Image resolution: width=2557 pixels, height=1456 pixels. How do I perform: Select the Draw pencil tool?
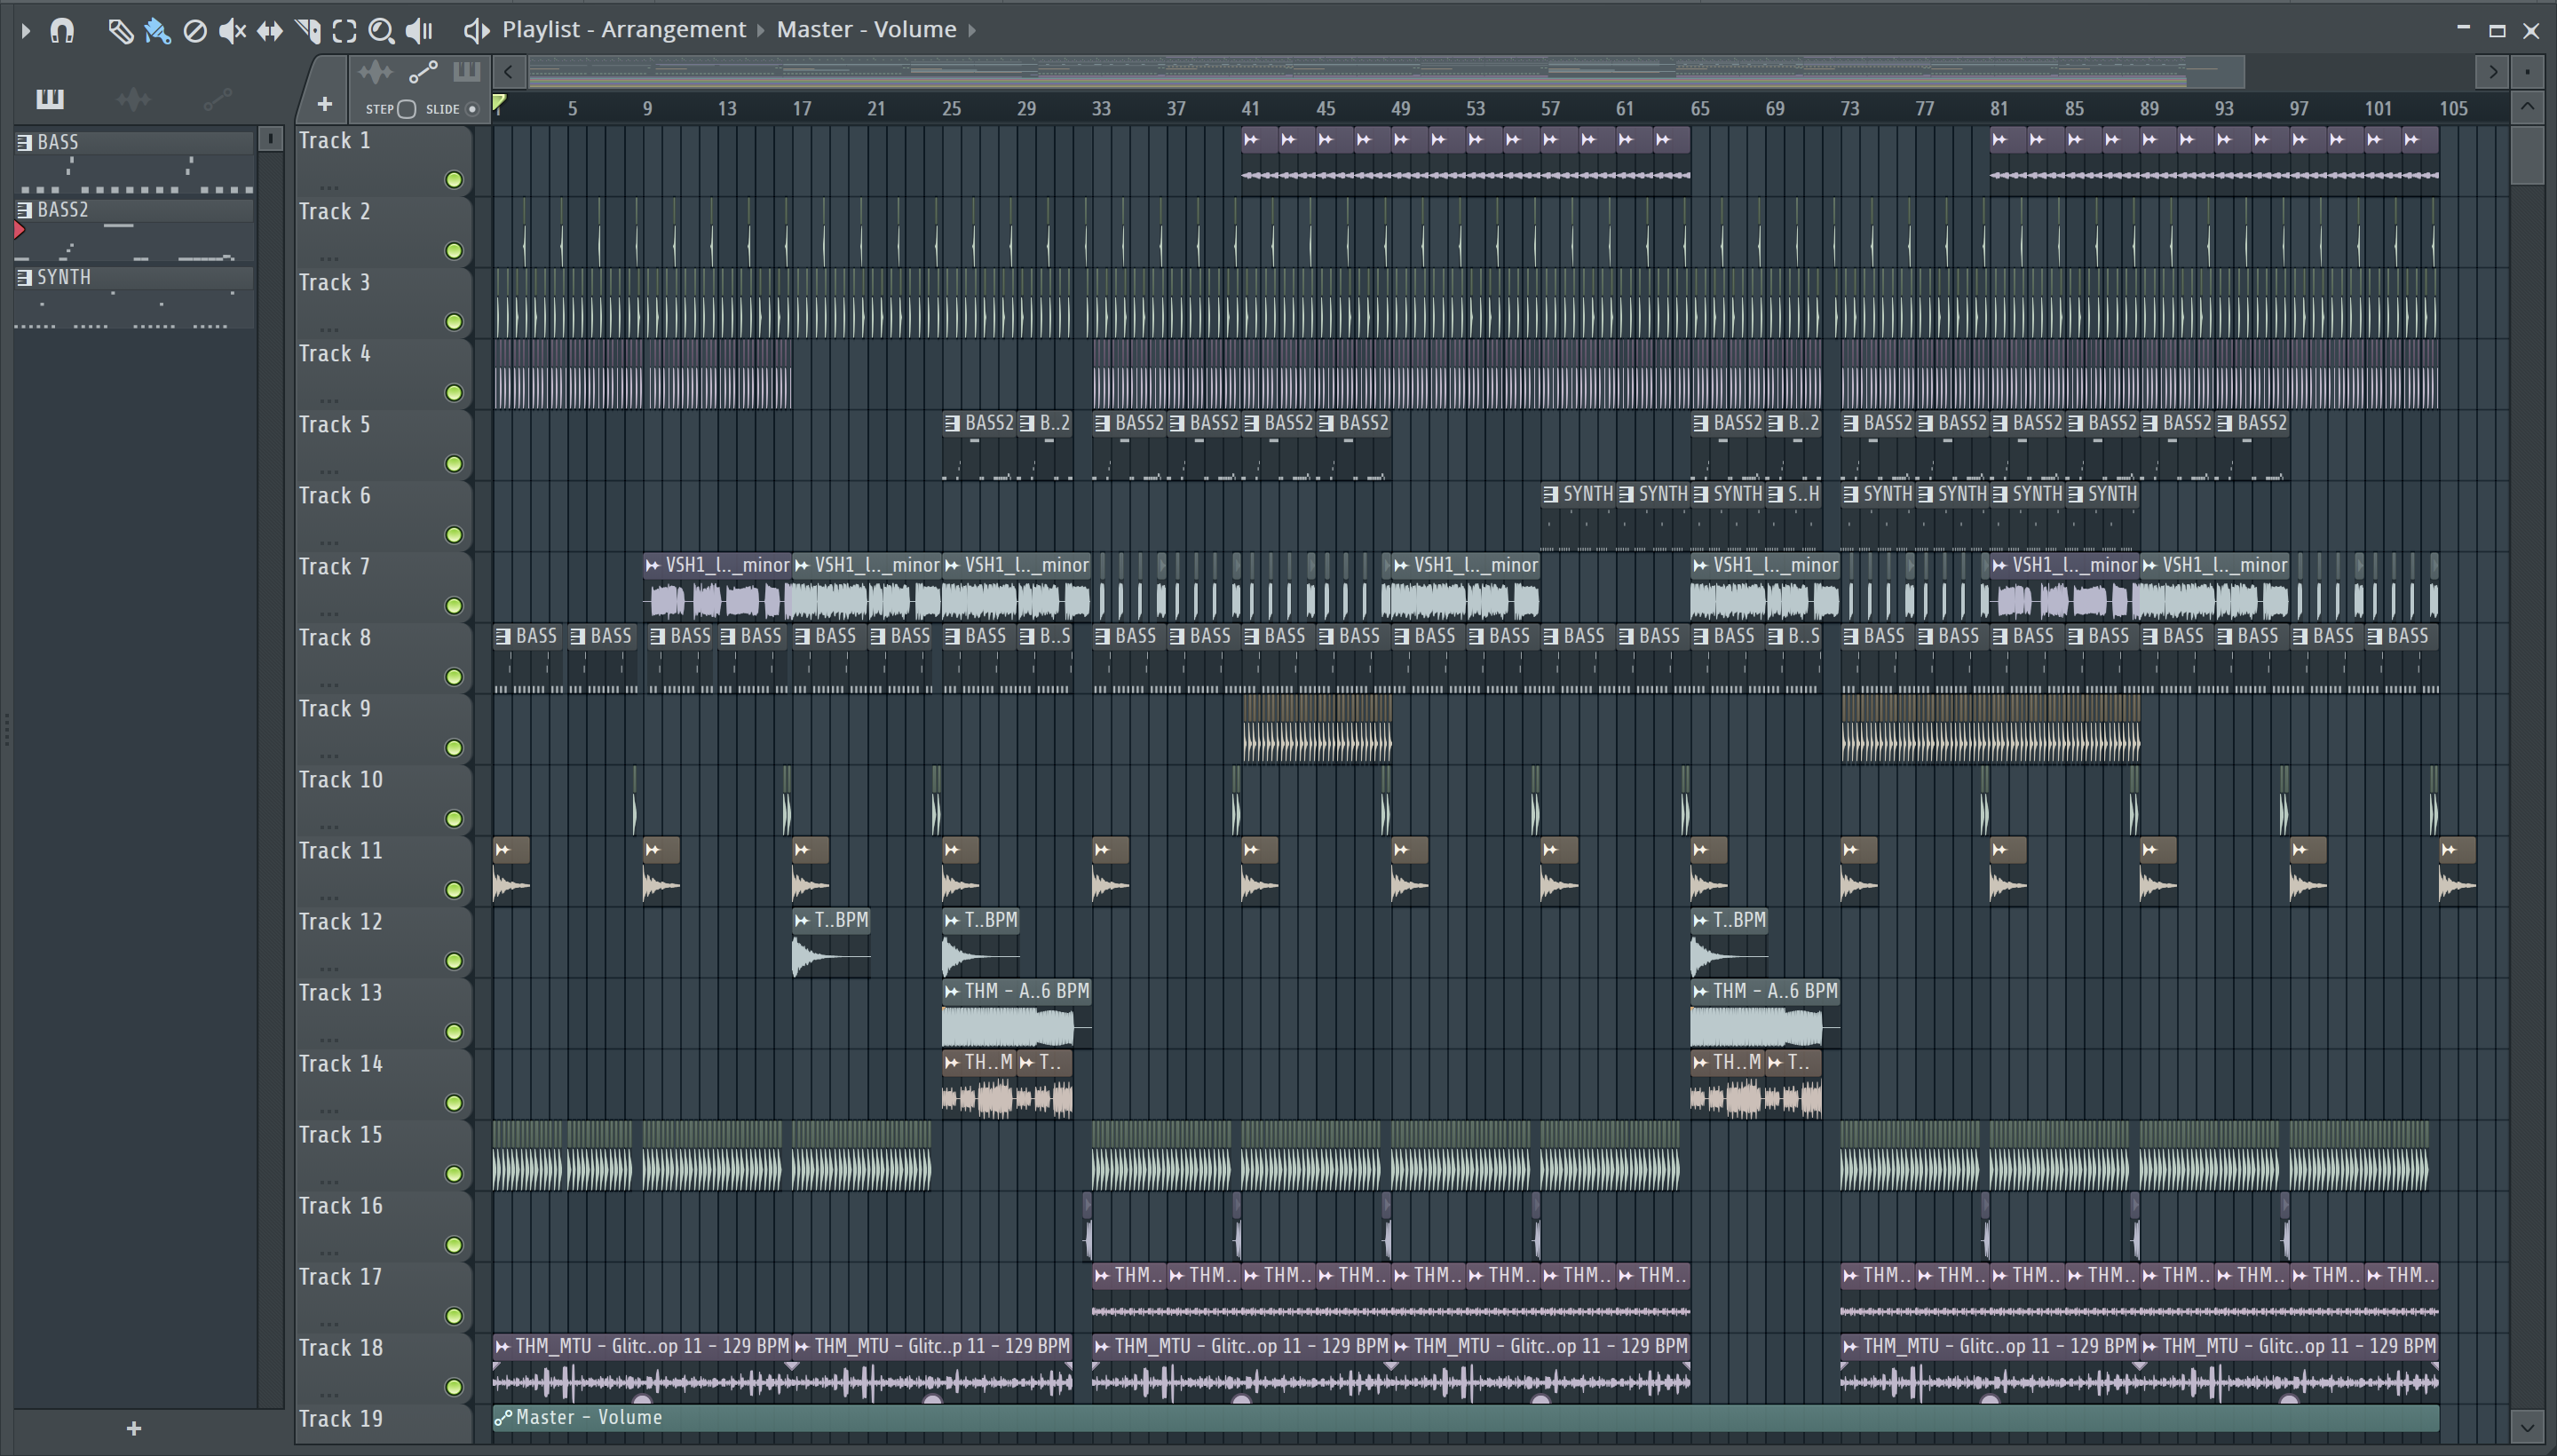pos(120,31)
